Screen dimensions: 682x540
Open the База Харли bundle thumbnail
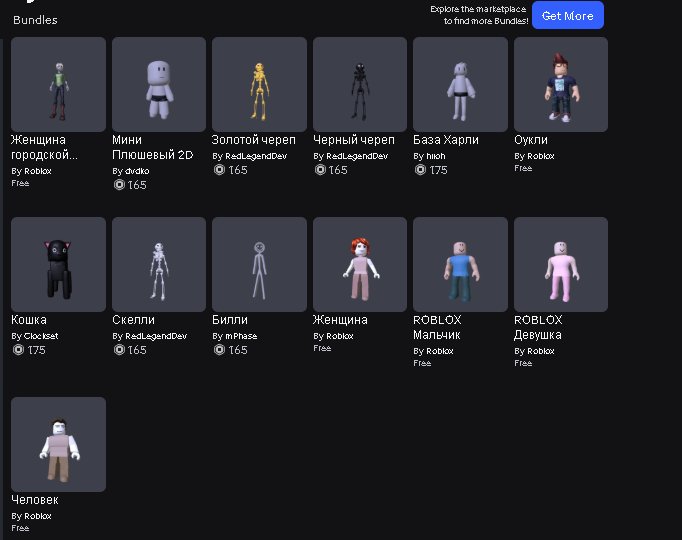click(460, 84)
